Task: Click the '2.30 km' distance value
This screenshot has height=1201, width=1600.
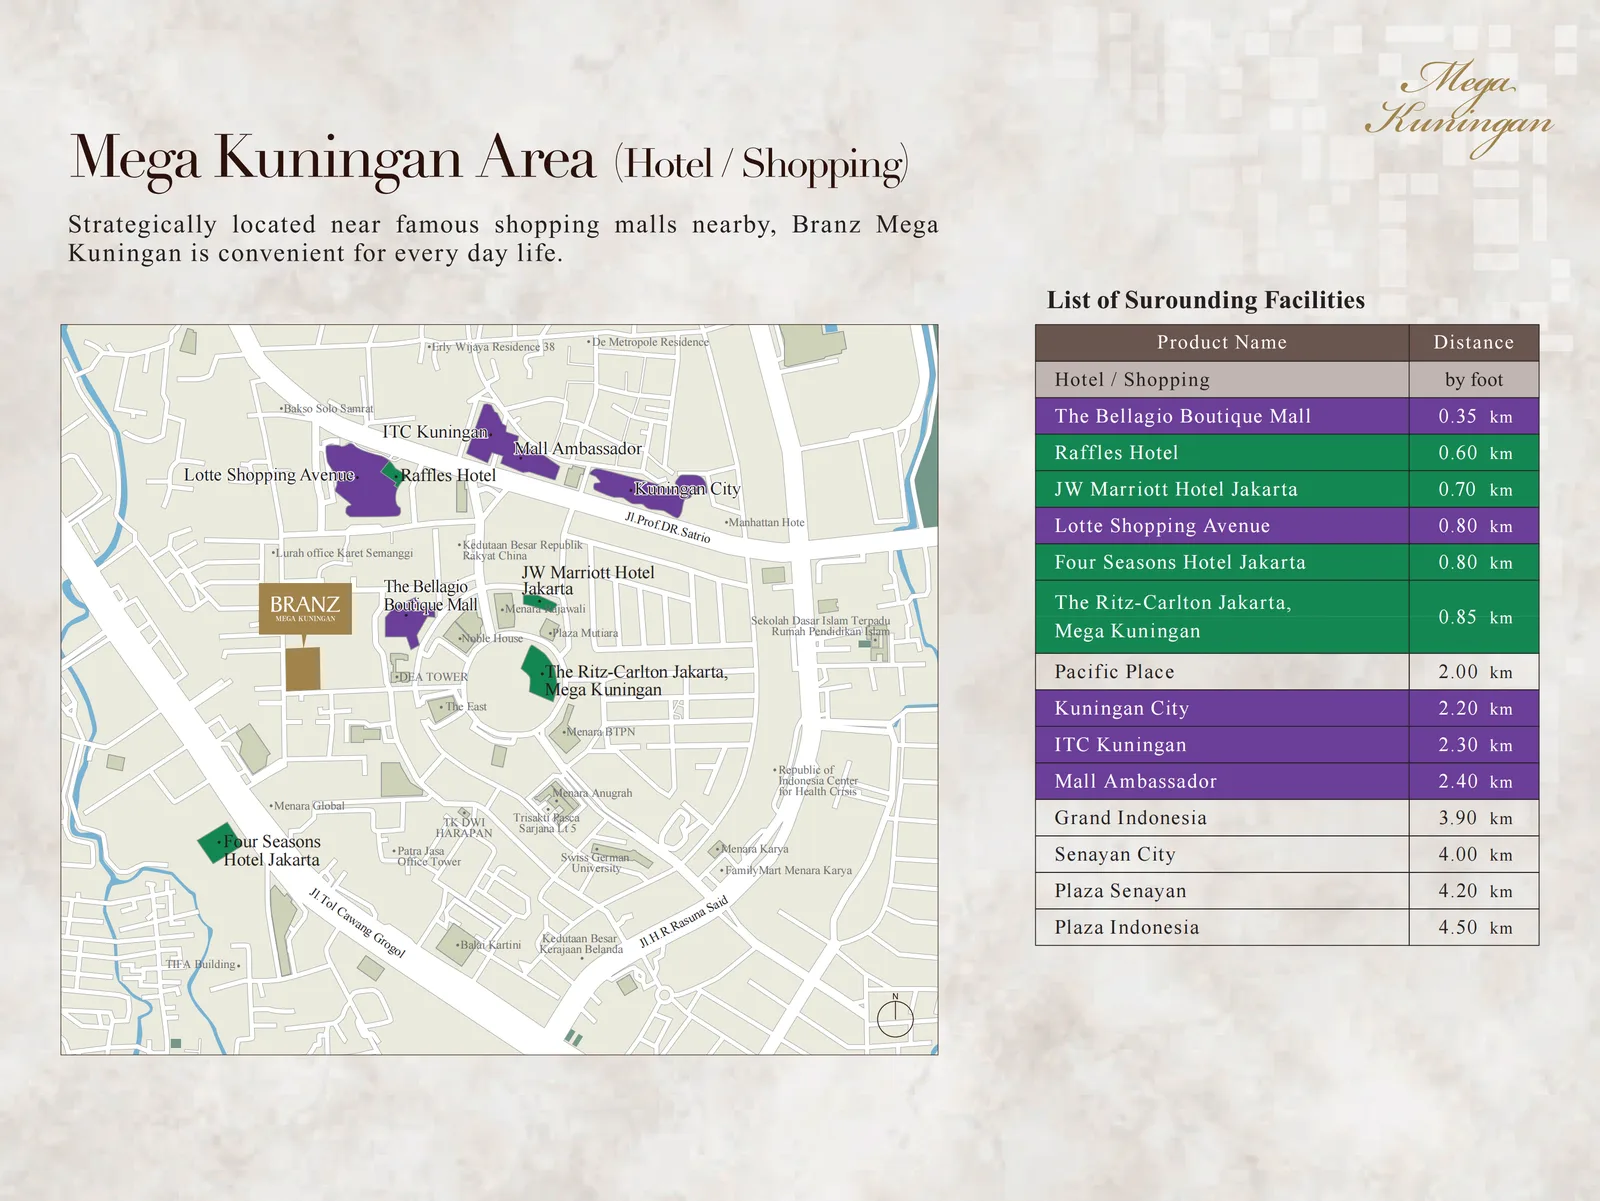Action: point(1475,745)
